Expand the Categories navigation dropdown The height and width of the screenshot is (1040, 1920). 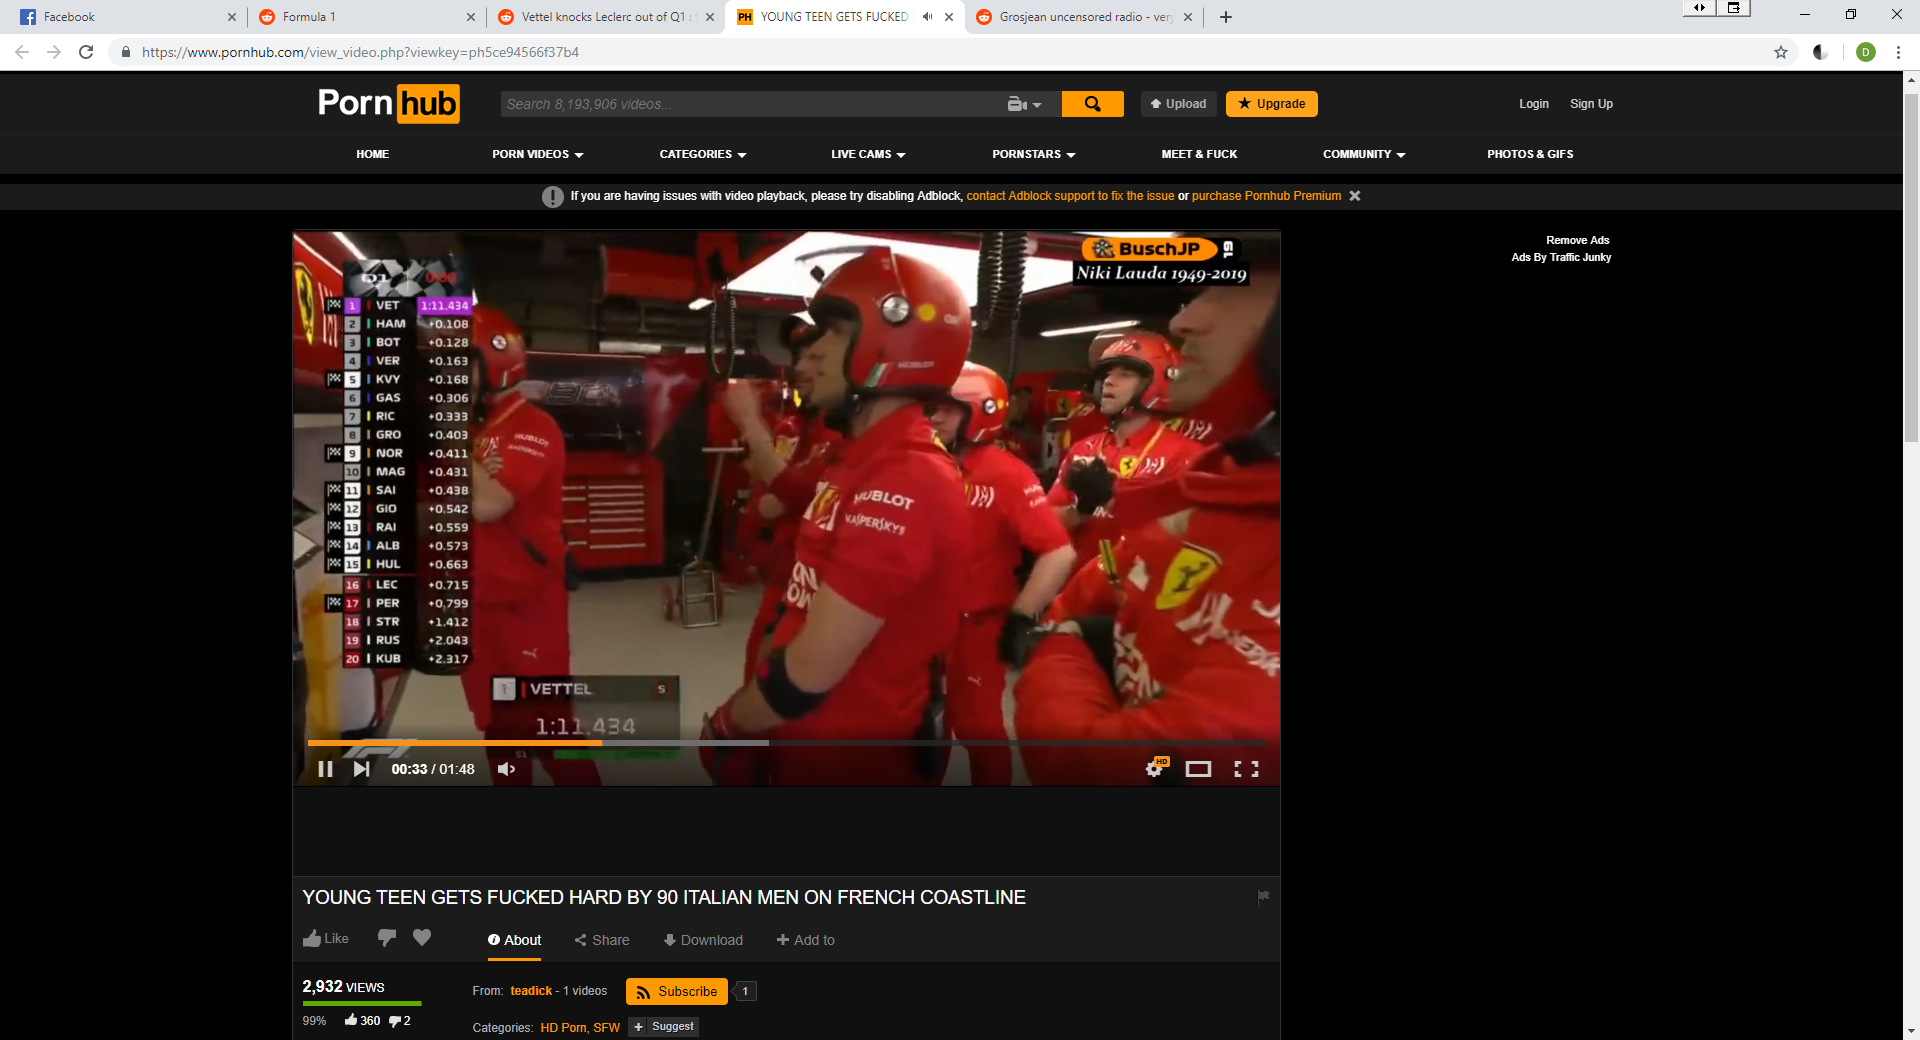point(702,154)
